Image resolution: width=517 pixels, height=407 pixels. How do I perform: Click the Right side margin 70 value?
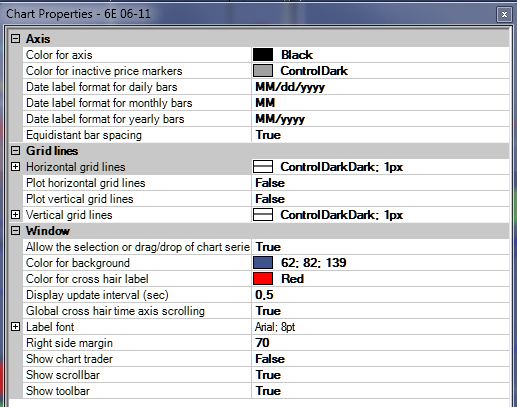[262, 343]
